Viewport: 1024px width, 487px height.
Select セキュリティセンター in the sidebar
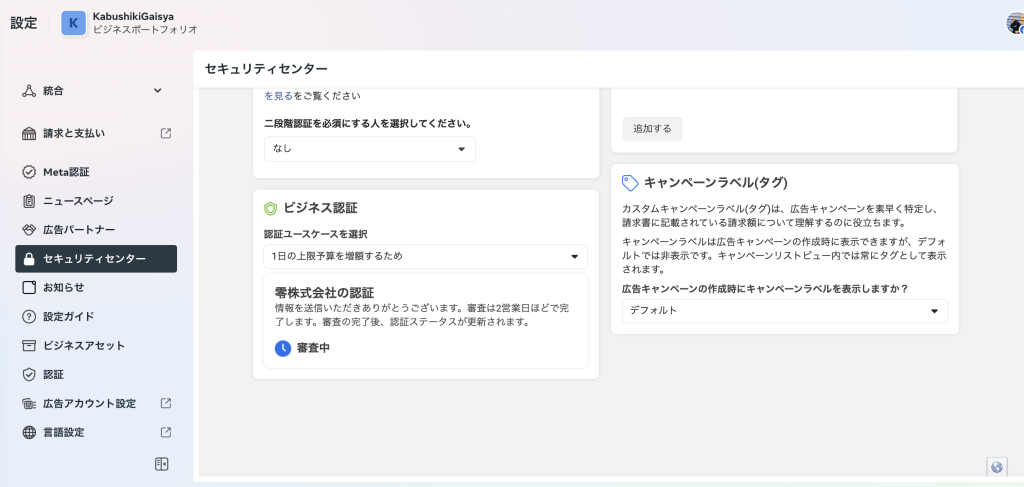(96, 259)
